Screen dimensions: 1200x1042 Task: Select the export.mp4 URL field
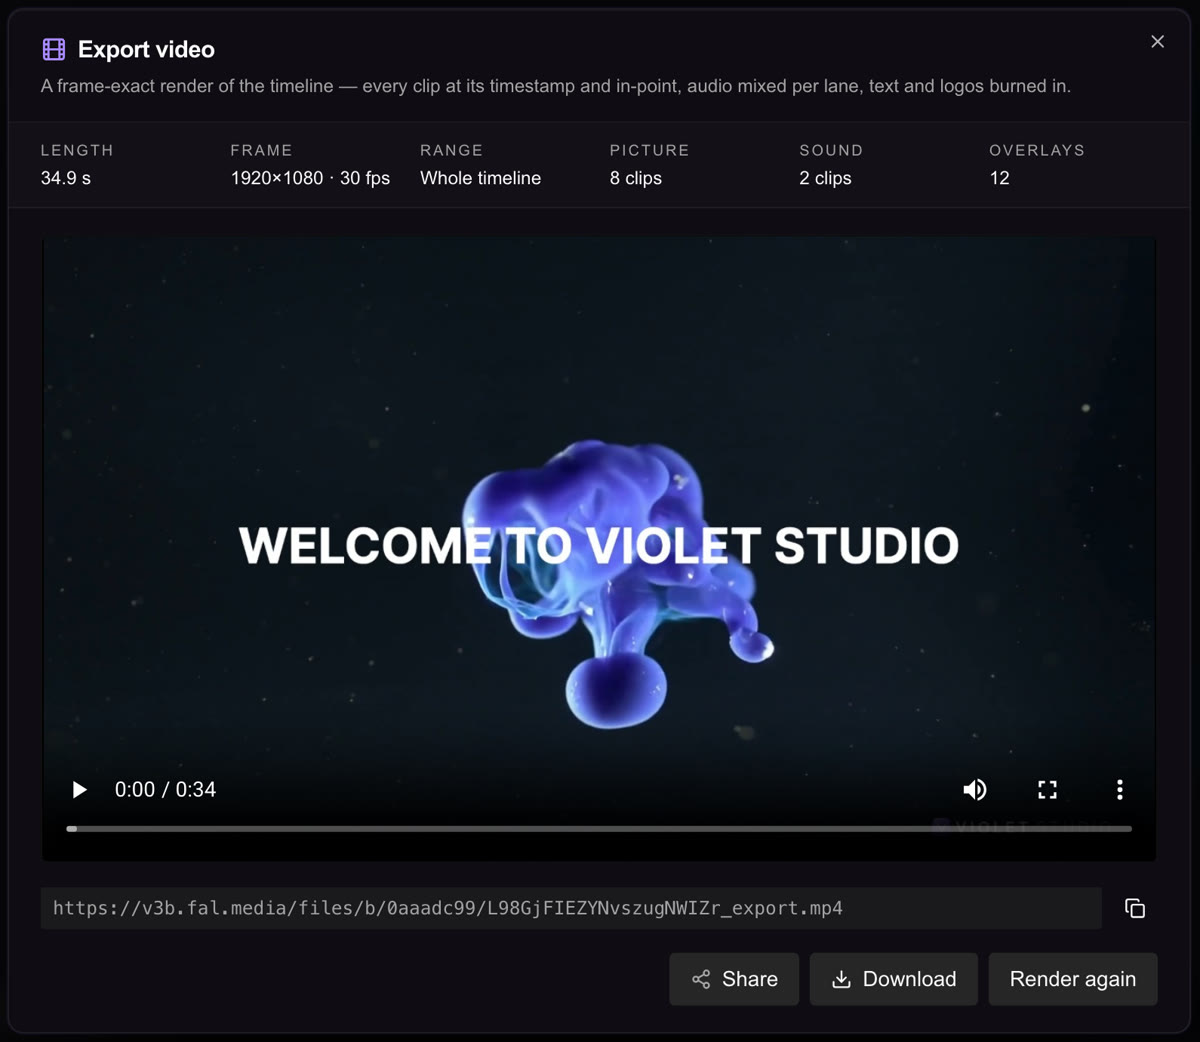[x=571, y=908]
